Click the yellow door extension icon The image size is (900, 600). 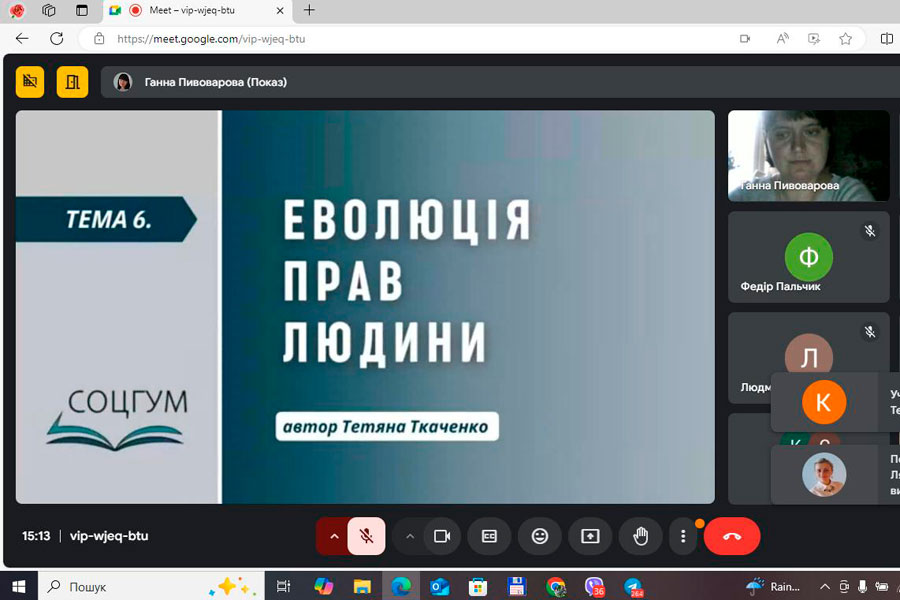(x=72, y=82)
